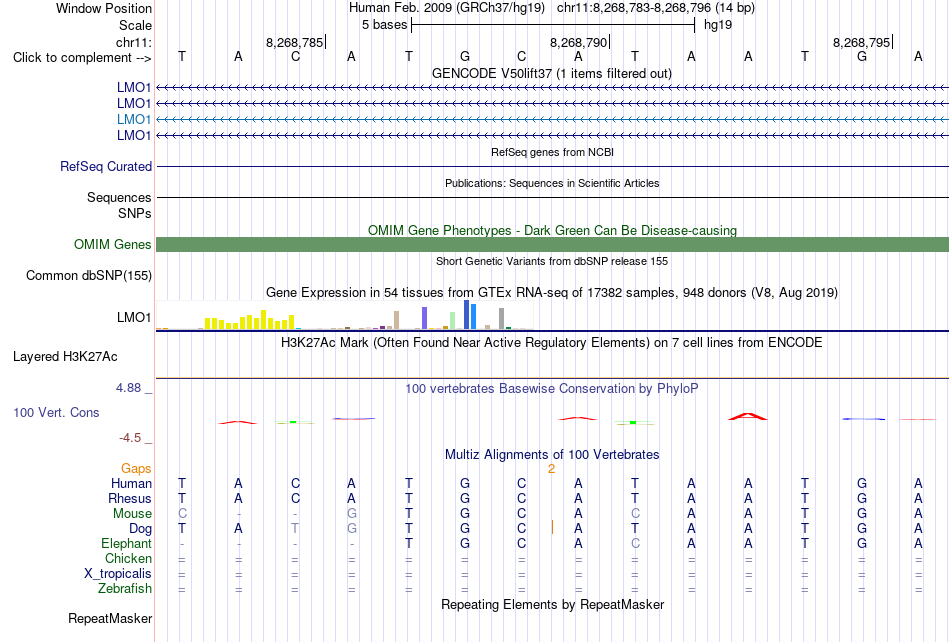Click the 'RefSeq genes from NCBI' title
The height and width of the screenshot is (642, 950).
click(x=552, y=152)
